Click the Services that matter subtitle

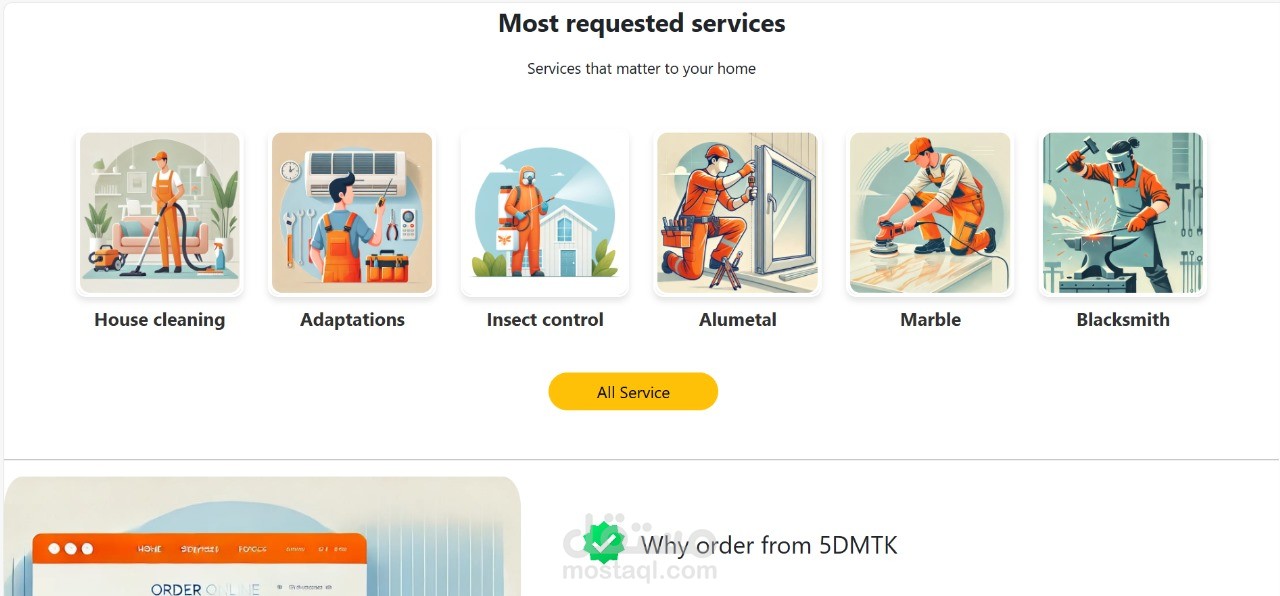point(642,69)
